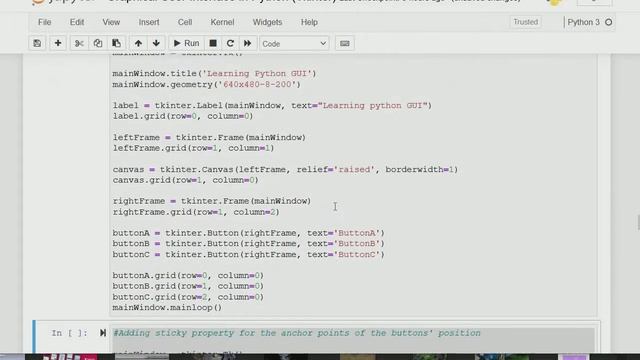Click the buttonB.grid line
This screenshot has height=360, width=640.
pyautogui.click(x=188, y=286)
